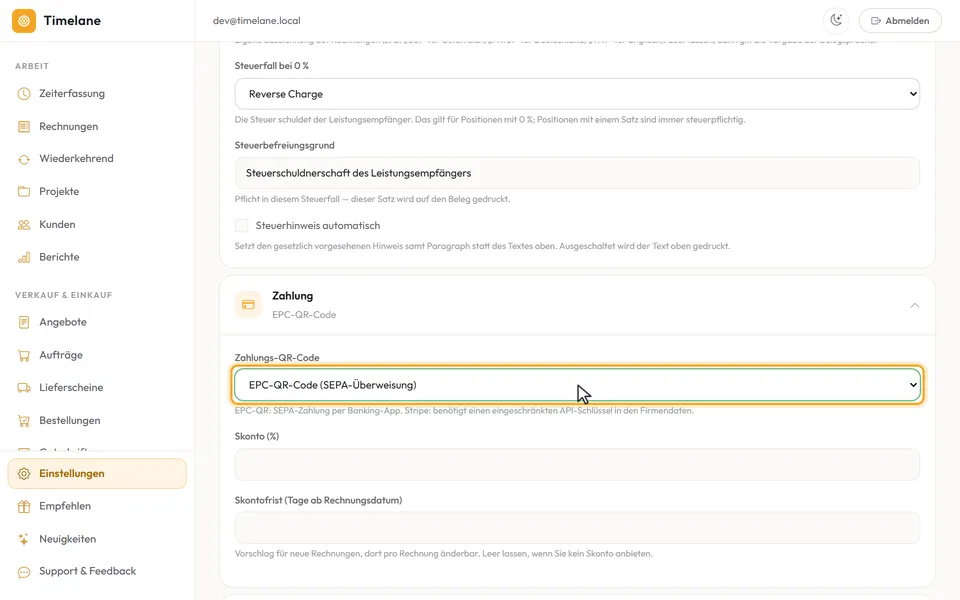Click the Projekte folder icon
Image resolution: width=960 pixels, height=600 pixels.
coord(24,192)
